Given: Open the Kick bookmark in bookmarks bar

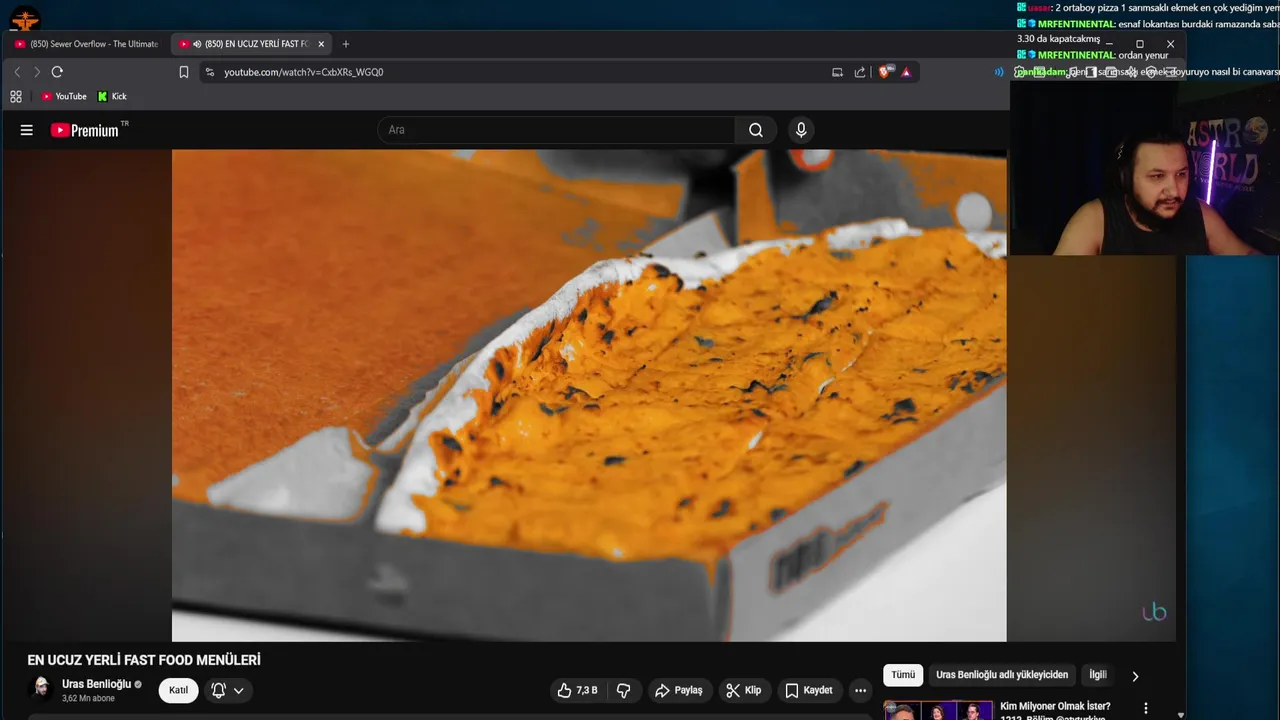Looking at the screenshot, I should (x=112, y=96).
